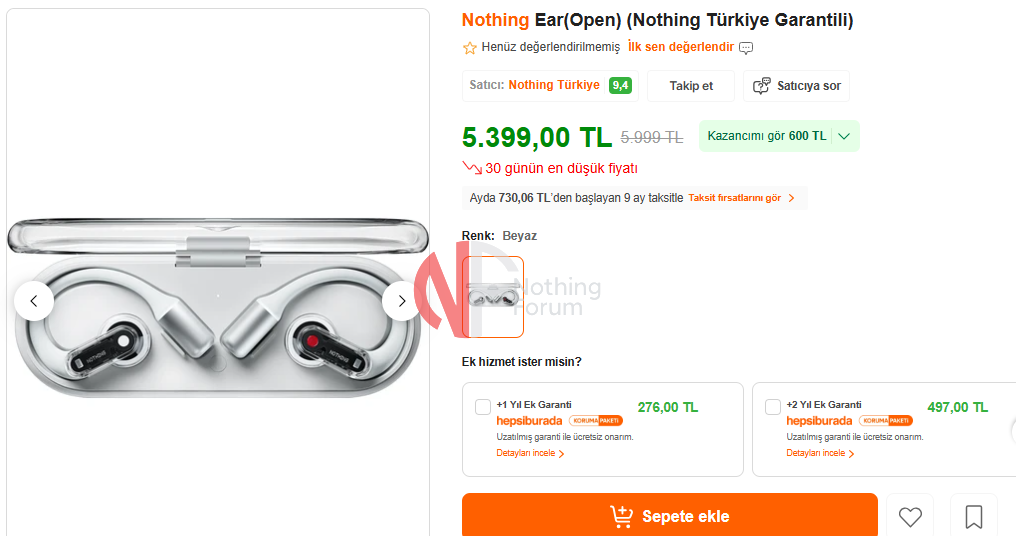This screenshot has width=1016, height=536.
Task: Go to the next product image
Action: point(401,301)
